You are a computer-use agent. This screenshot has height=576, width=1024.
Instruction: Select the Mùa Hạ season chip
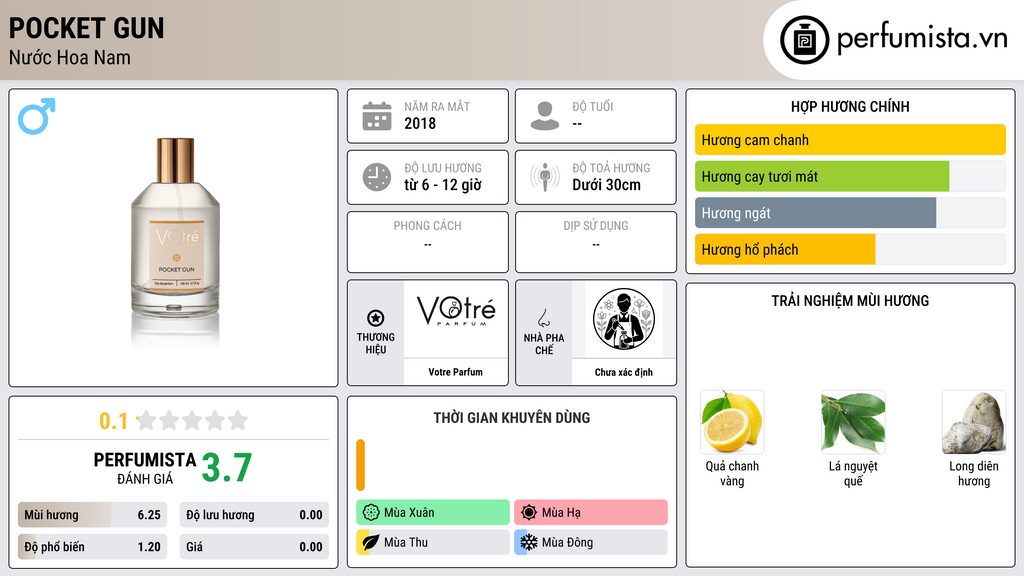point(591,513)
